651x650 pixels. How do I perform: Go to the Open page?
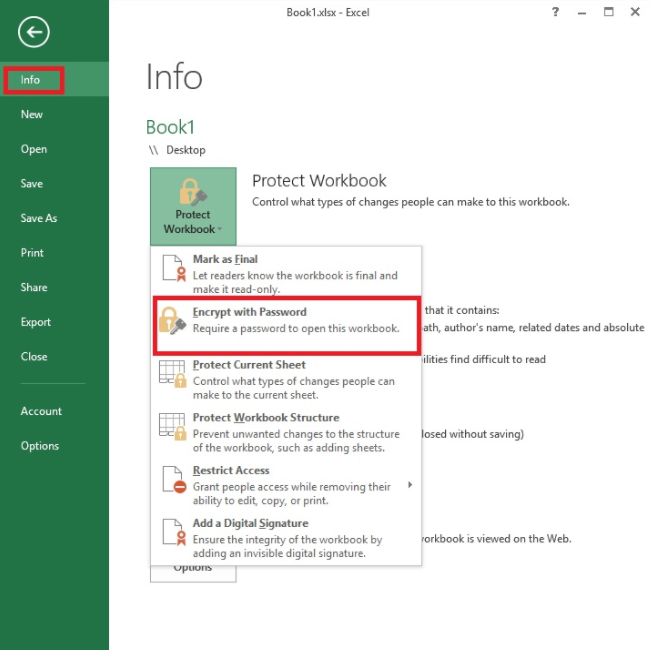click(x=34, y=149)
